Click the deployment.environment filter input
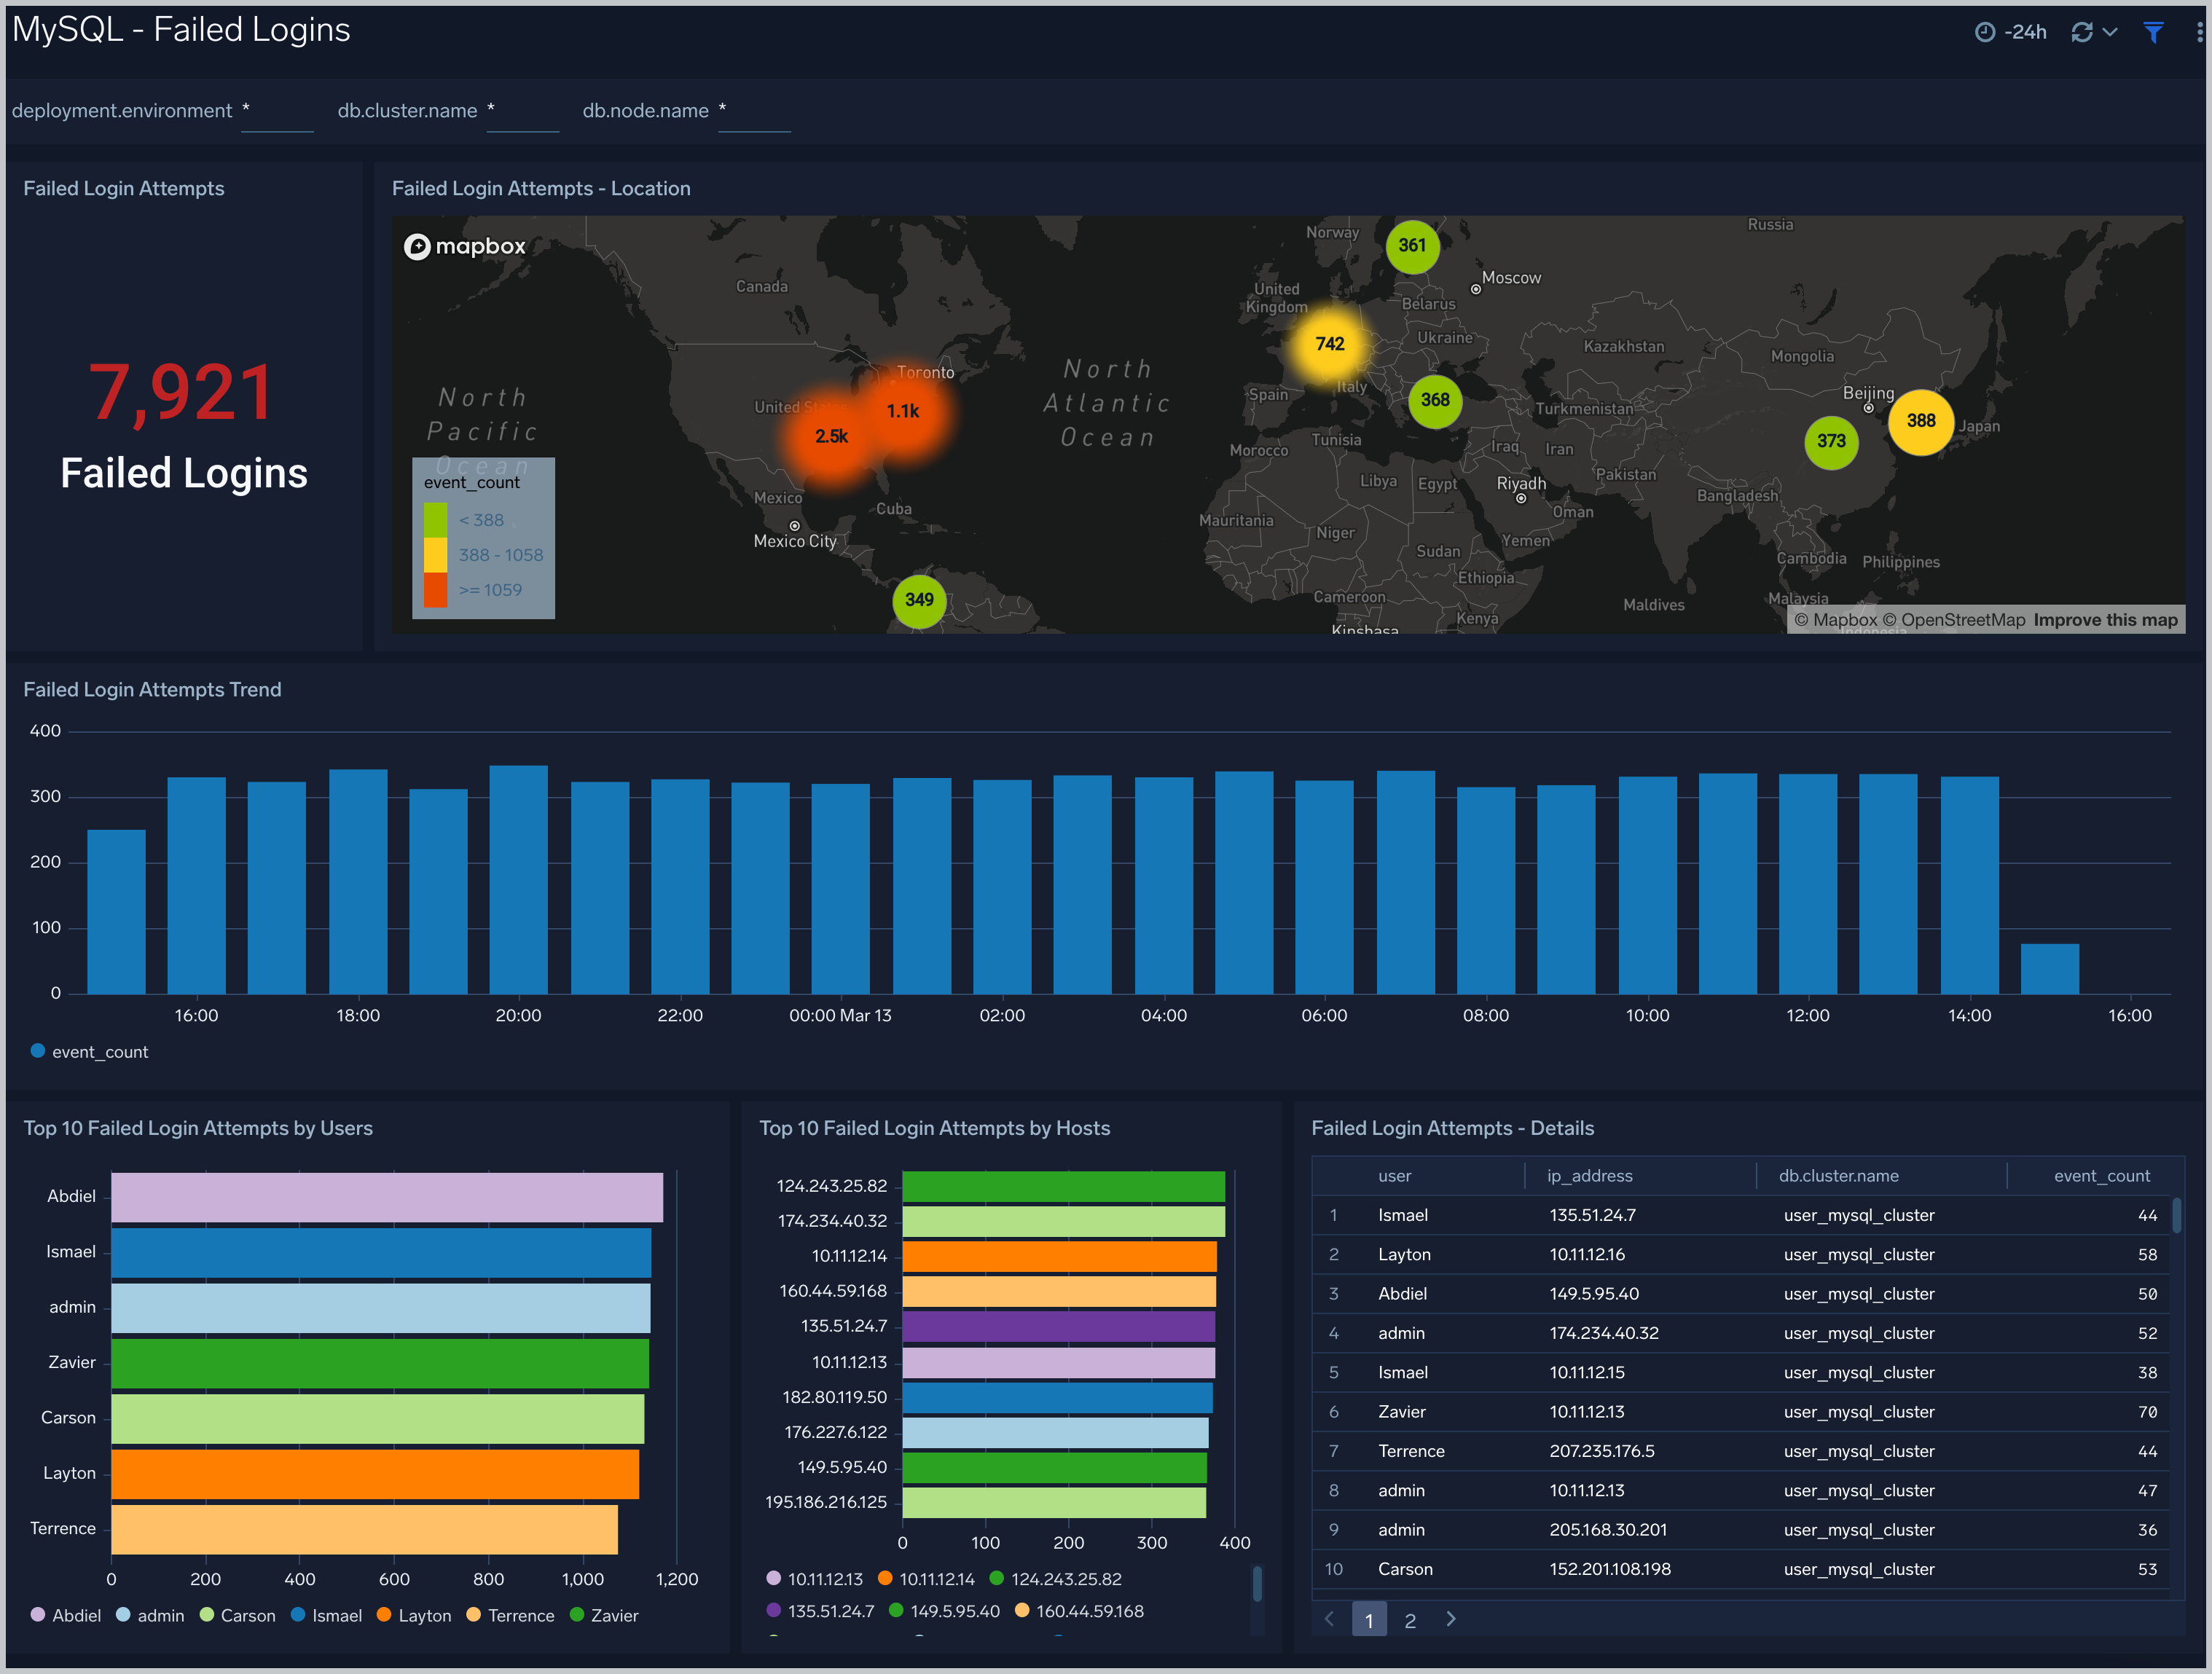Screen dimensions: 2212x1674 point(277,112)
